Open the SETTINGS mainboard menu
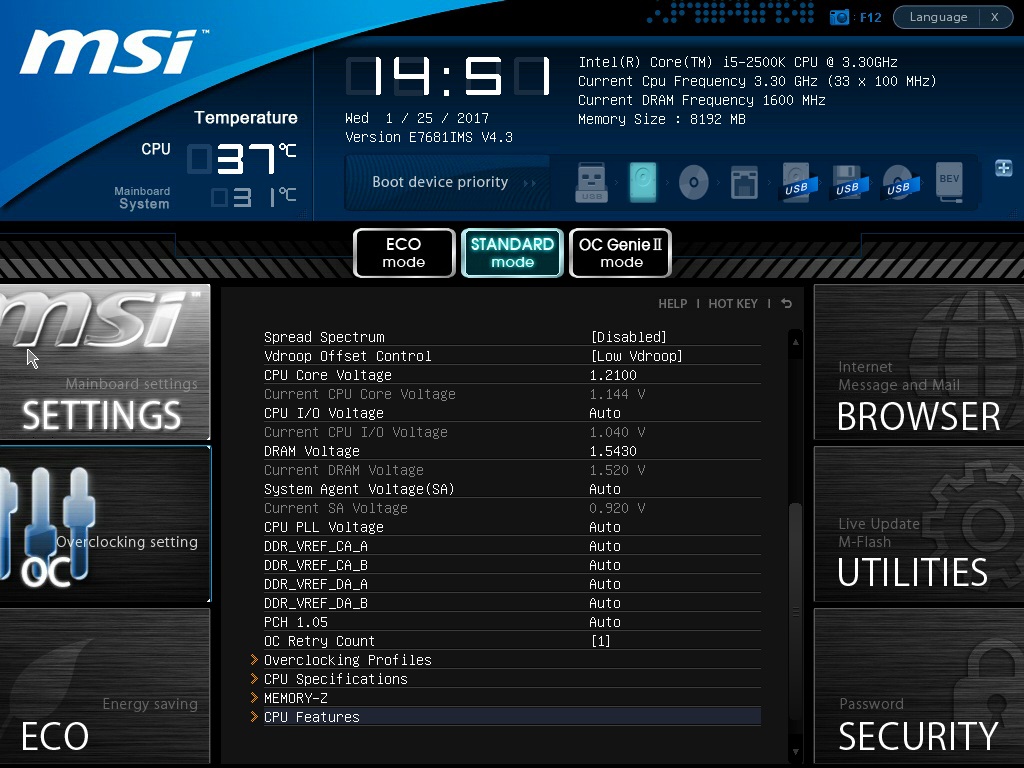This screenshot has height=768, width=1024. tap(105, 362)
